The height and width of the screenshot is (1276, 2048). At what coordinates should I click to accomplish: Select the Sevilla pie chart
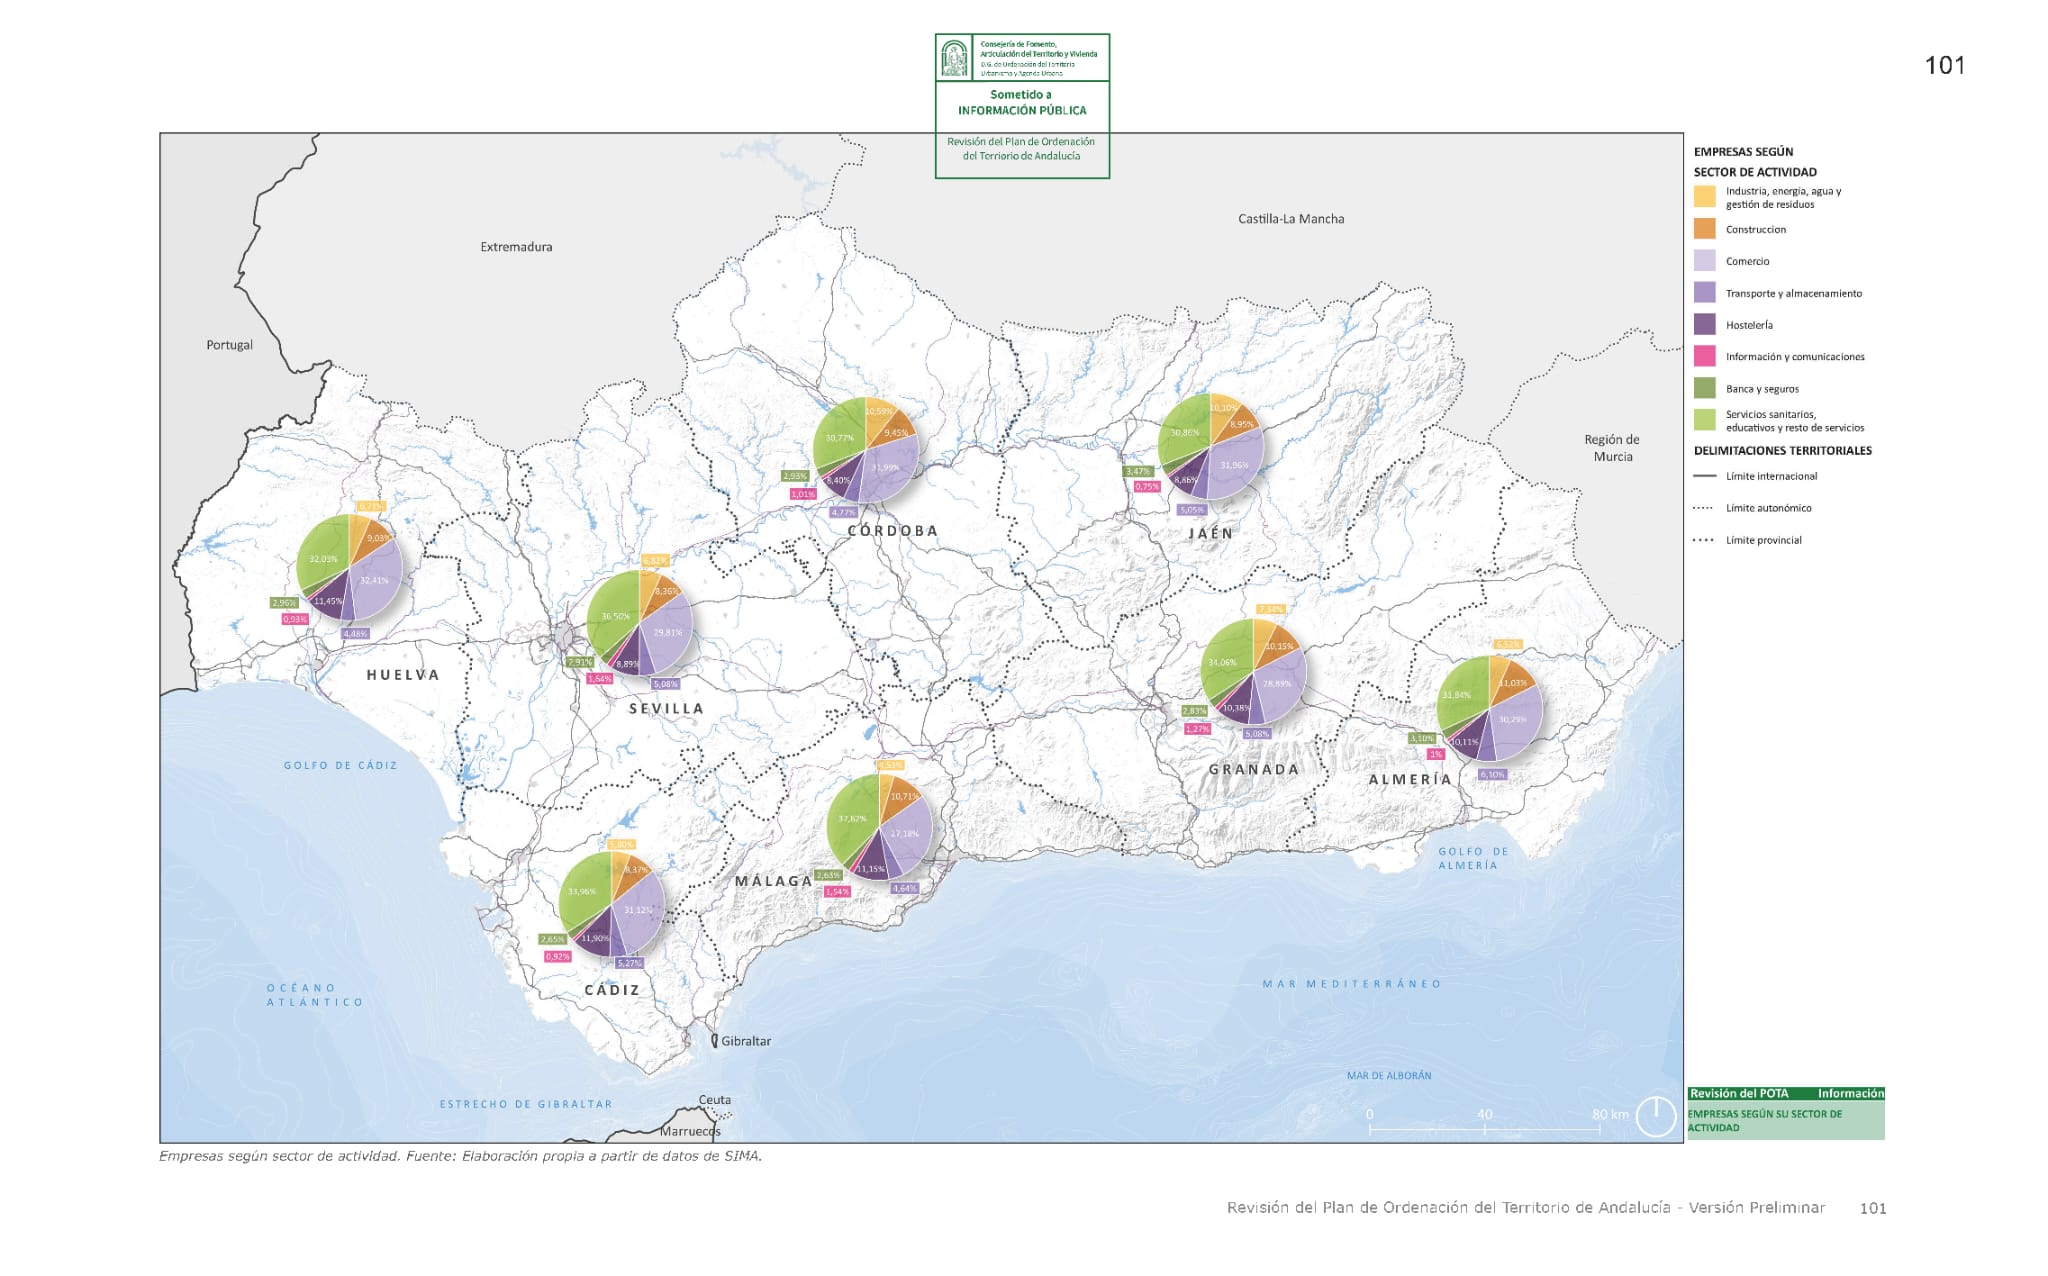640,624
